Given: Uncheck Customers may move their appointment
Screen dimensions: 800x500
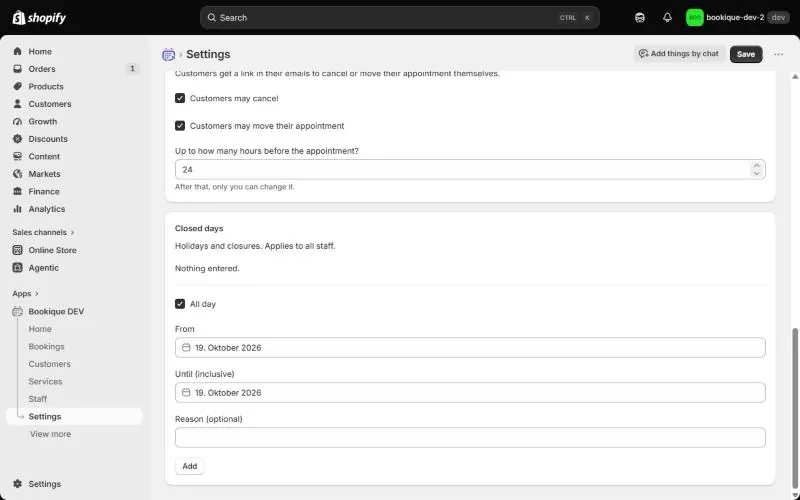Looking at the screenshot, I should pyautogui.click(x=180, y=126).
